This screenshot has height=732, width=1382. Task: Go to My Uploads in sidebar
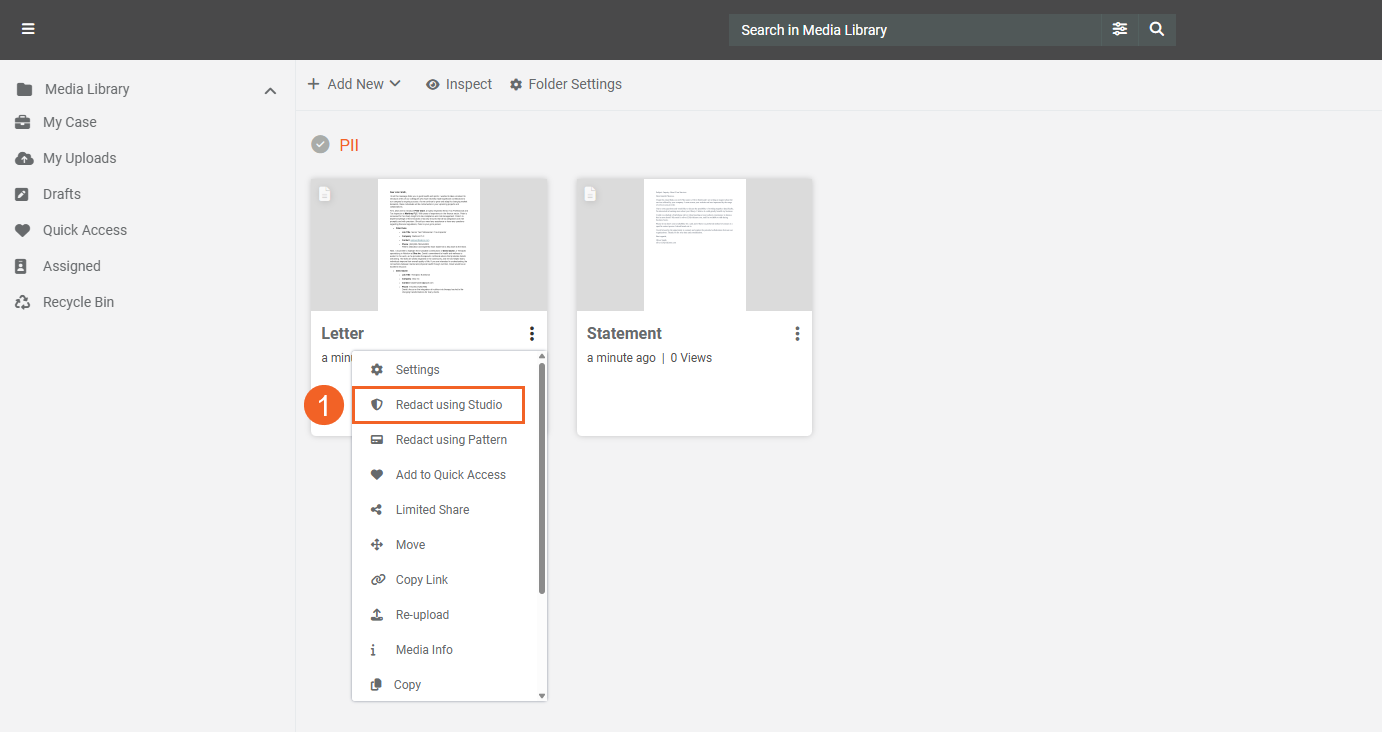click(x=78, y=158)
